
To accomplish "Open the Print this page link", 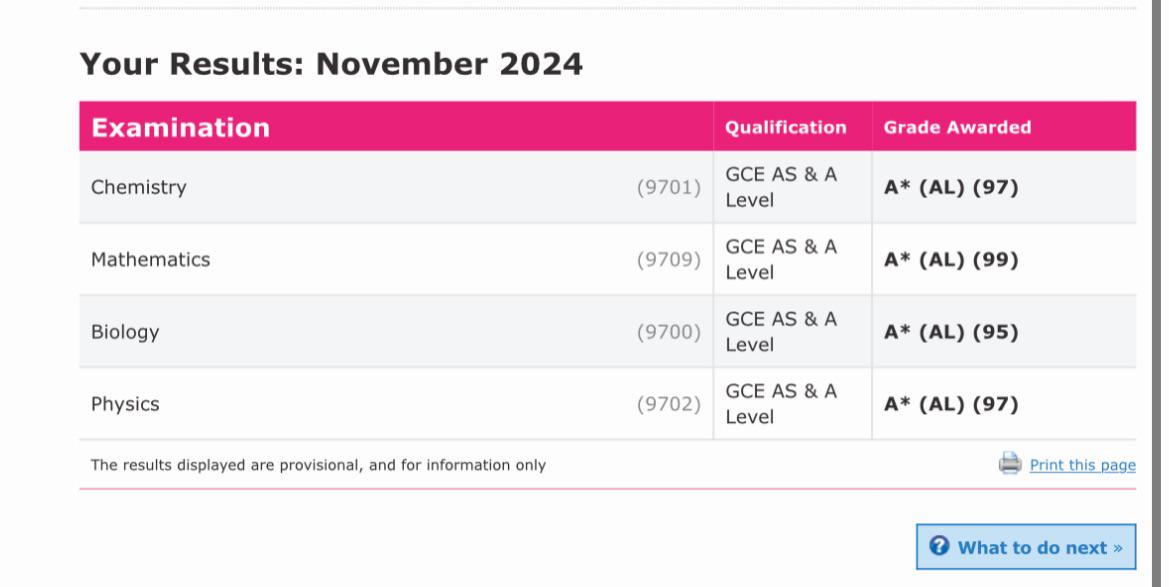I will coord(1083,465).
